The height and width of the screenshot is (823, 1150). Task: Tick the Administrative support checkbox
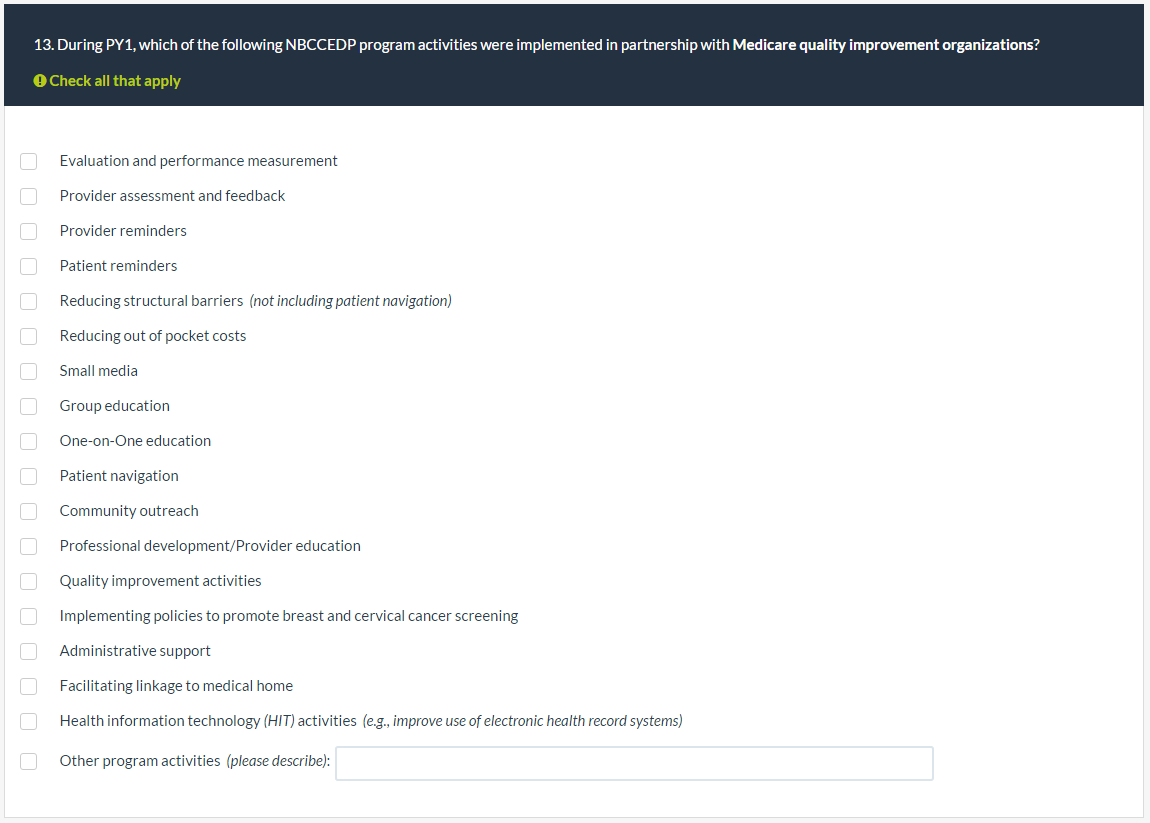coord(29,651)
